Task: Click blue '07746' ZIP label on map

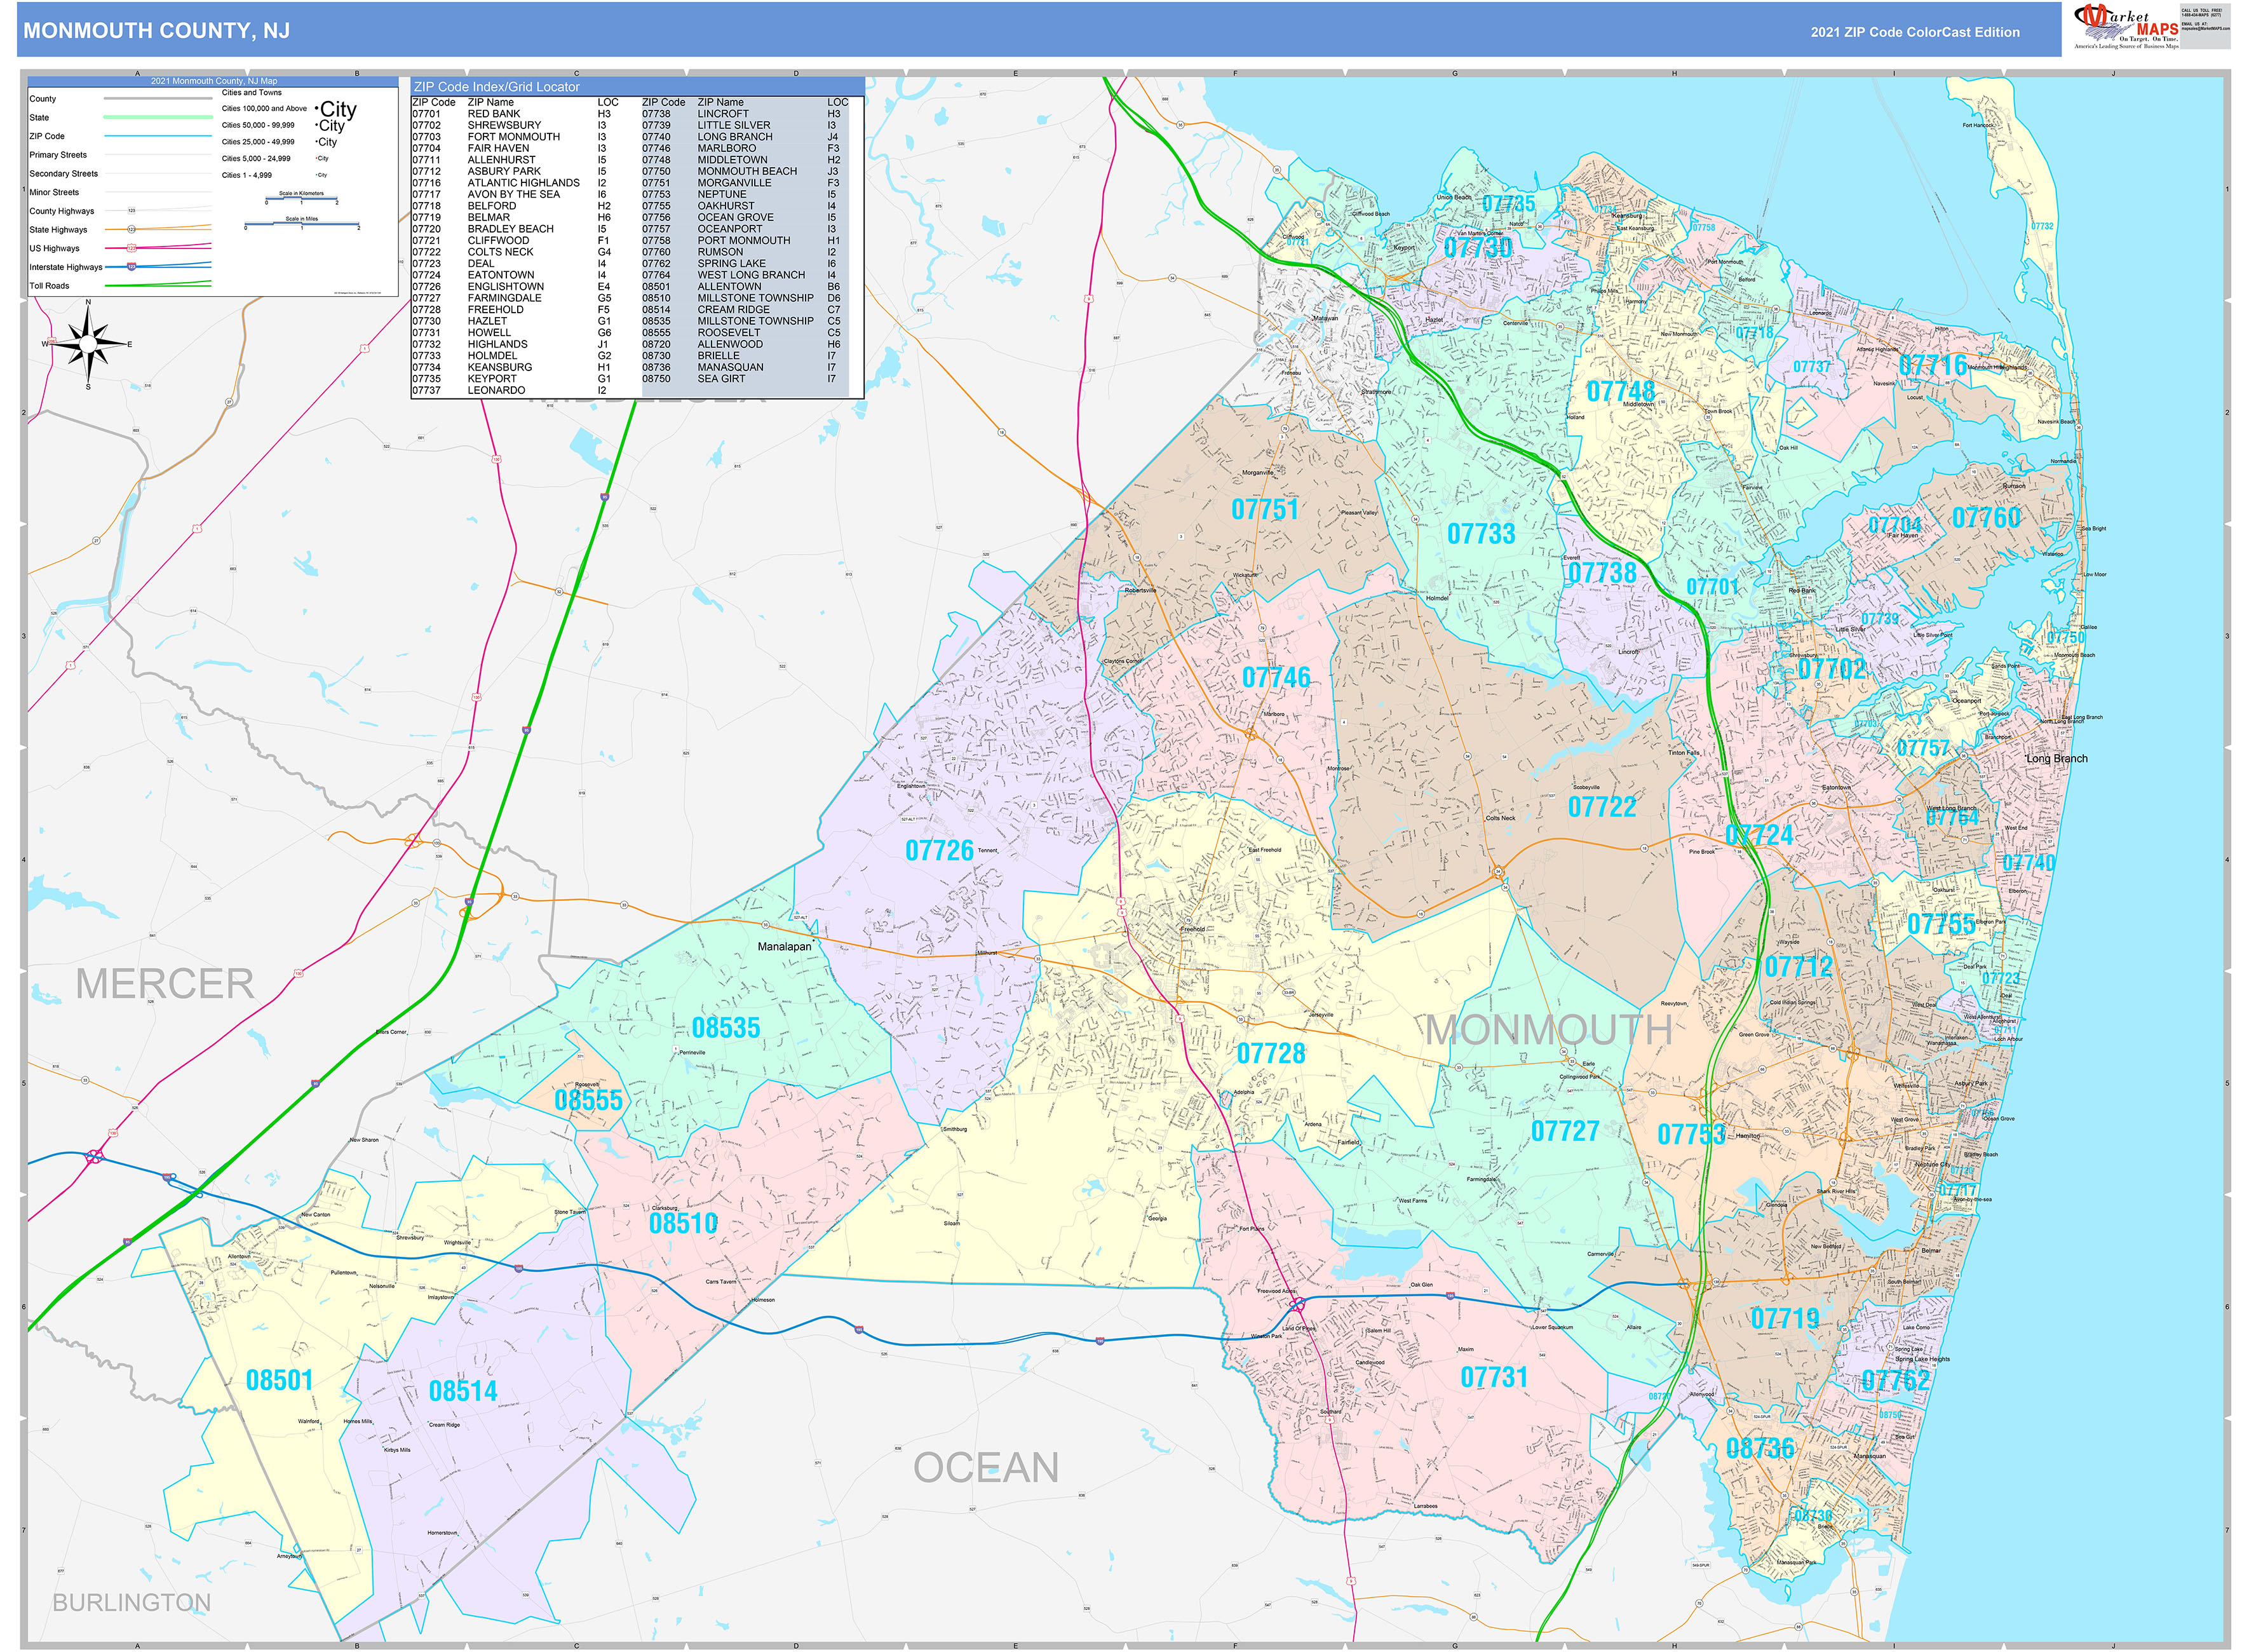Action: pyautogui.click(x=1276, y=678)
